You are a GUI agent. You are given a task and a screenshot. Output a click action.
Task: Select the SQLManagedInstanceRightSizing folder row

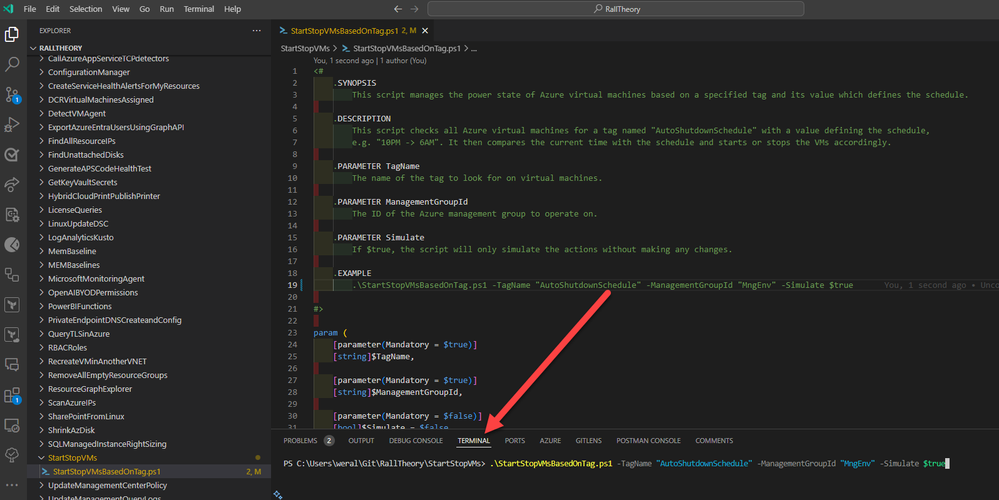150,444
